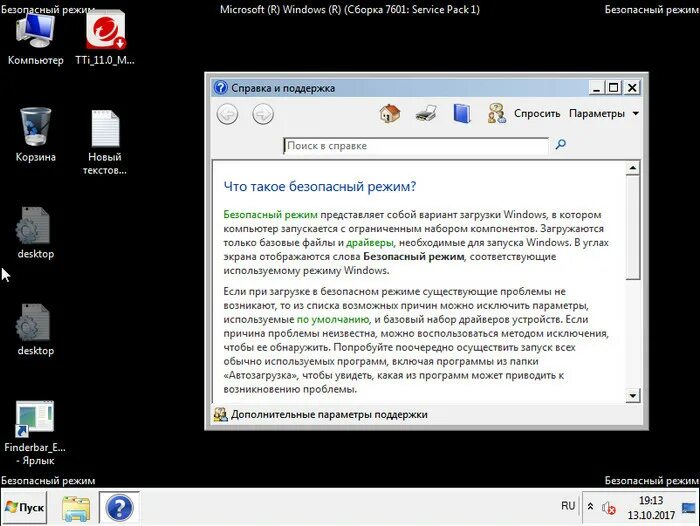
Task: Open the Help home page icon
Action: 390,113
